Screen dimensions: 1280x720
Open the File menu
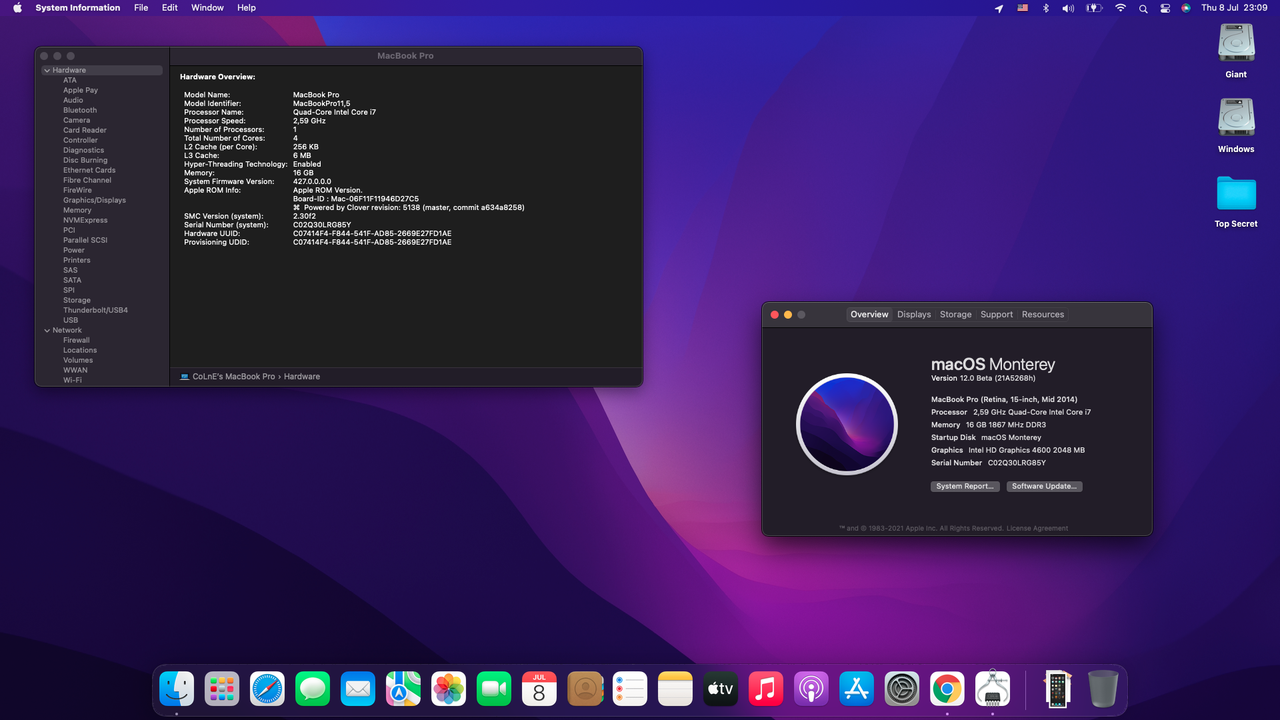pyautogui.click(x=141, y=8)
